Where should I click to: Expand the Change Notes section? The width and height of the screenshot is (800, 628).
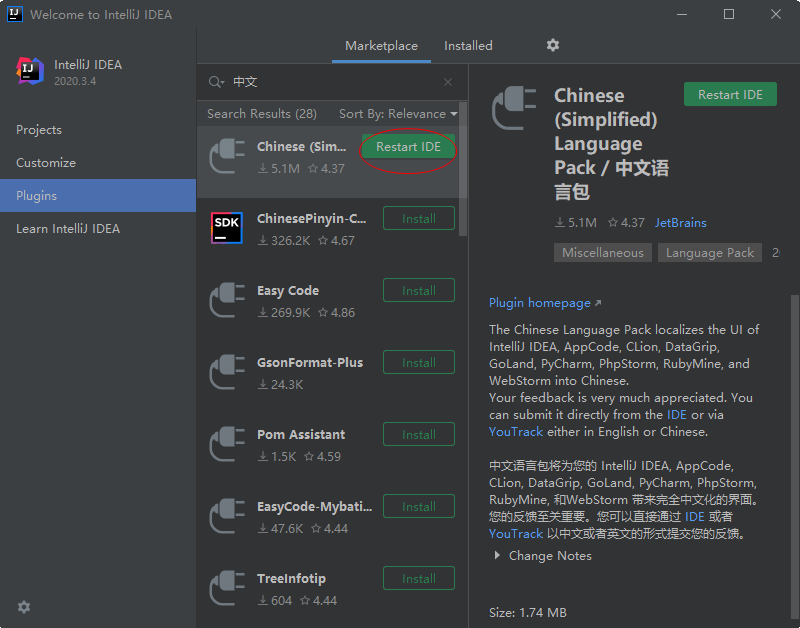pyautogui.click(x=543, y=556)
